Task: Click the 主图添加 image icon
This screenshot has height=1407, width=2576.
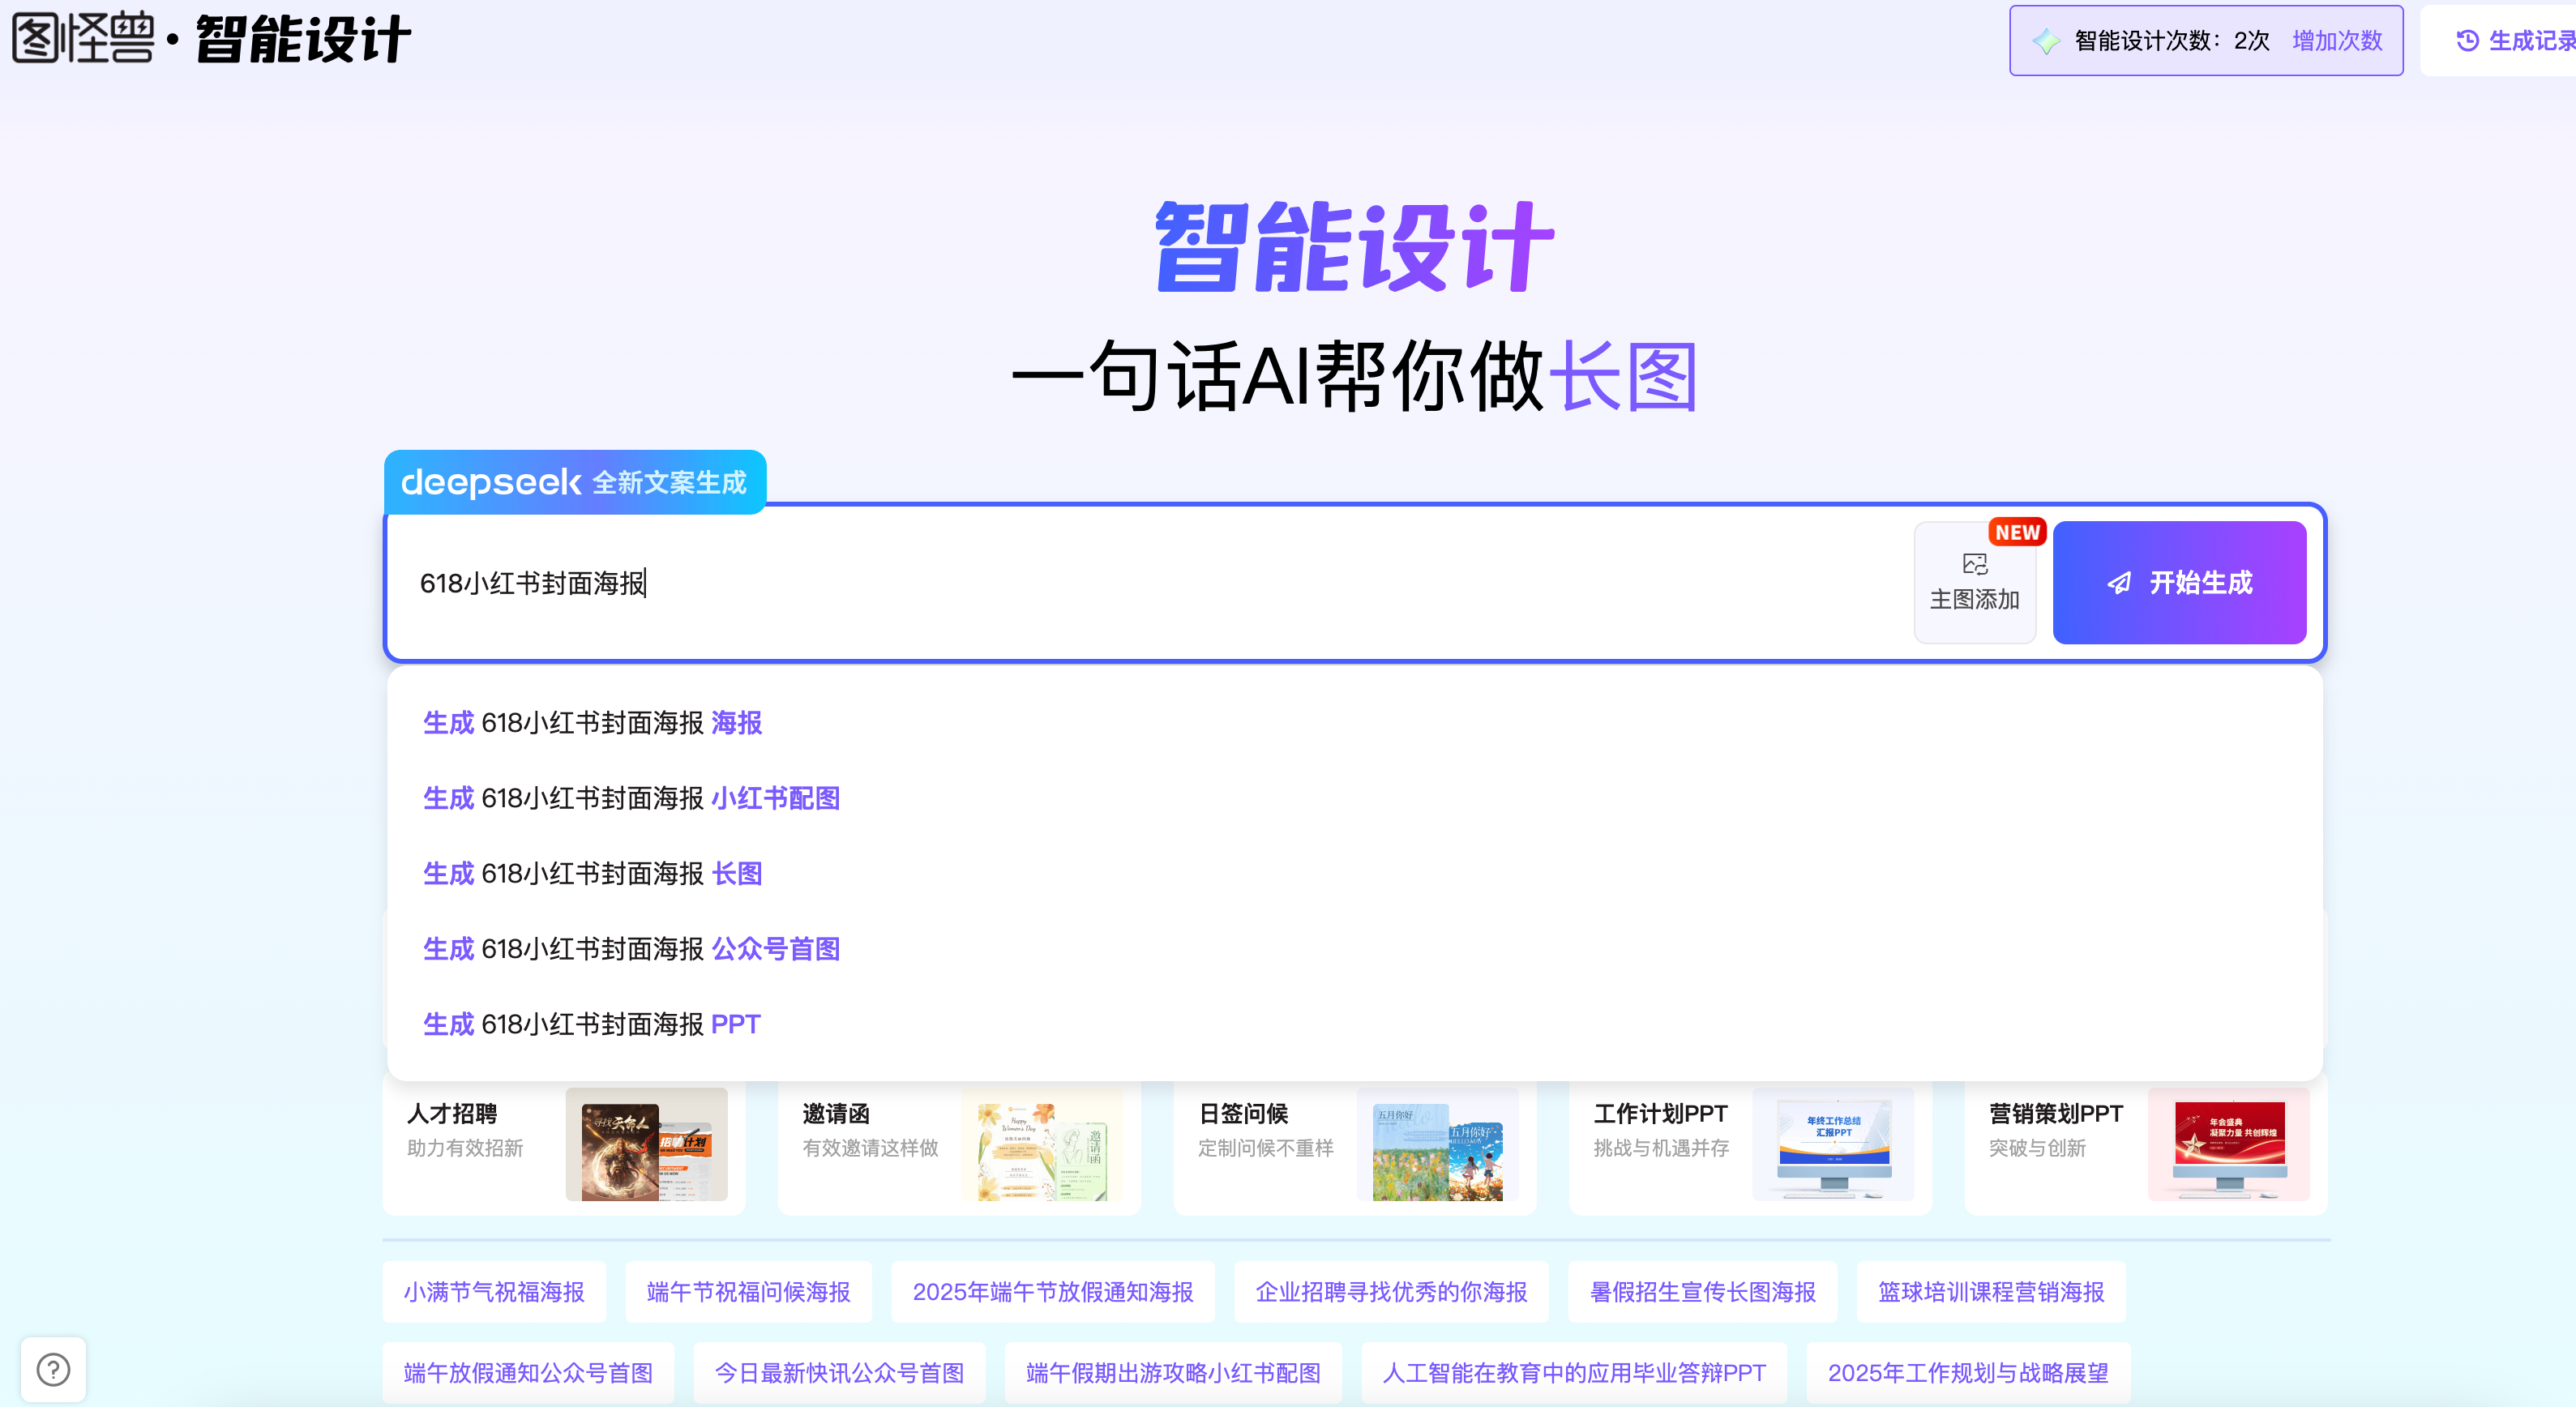Action: click(1974, 565)
